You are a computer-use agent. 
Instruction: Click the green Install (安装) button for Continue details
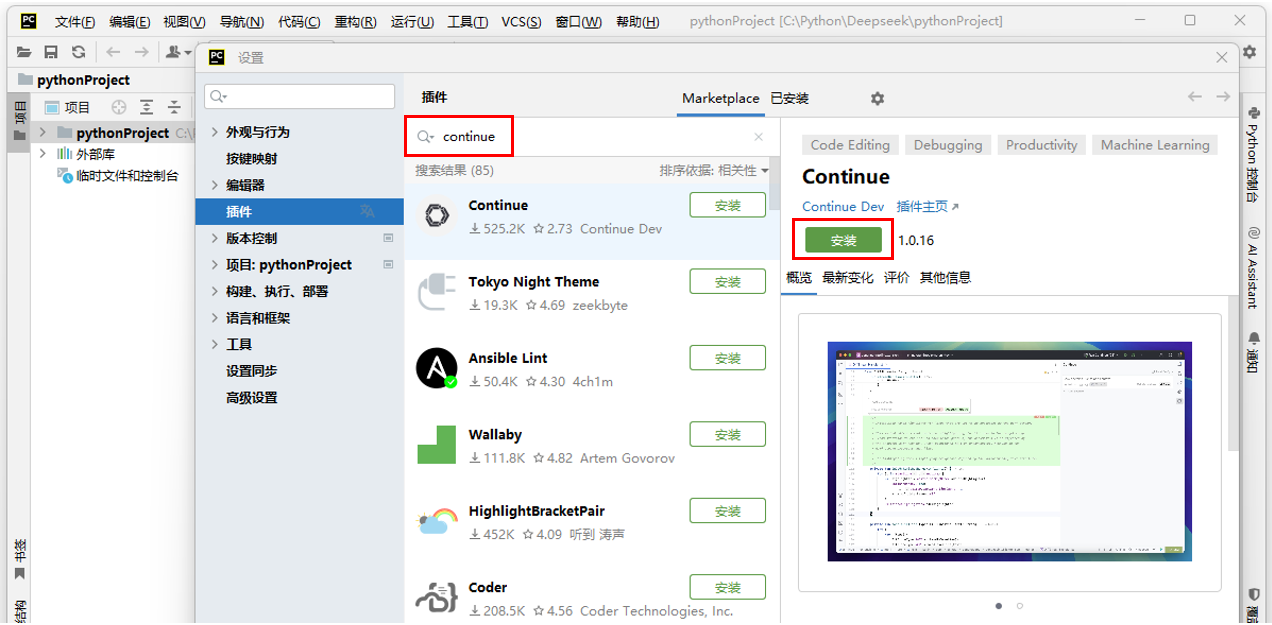click(x=844, y=240)
